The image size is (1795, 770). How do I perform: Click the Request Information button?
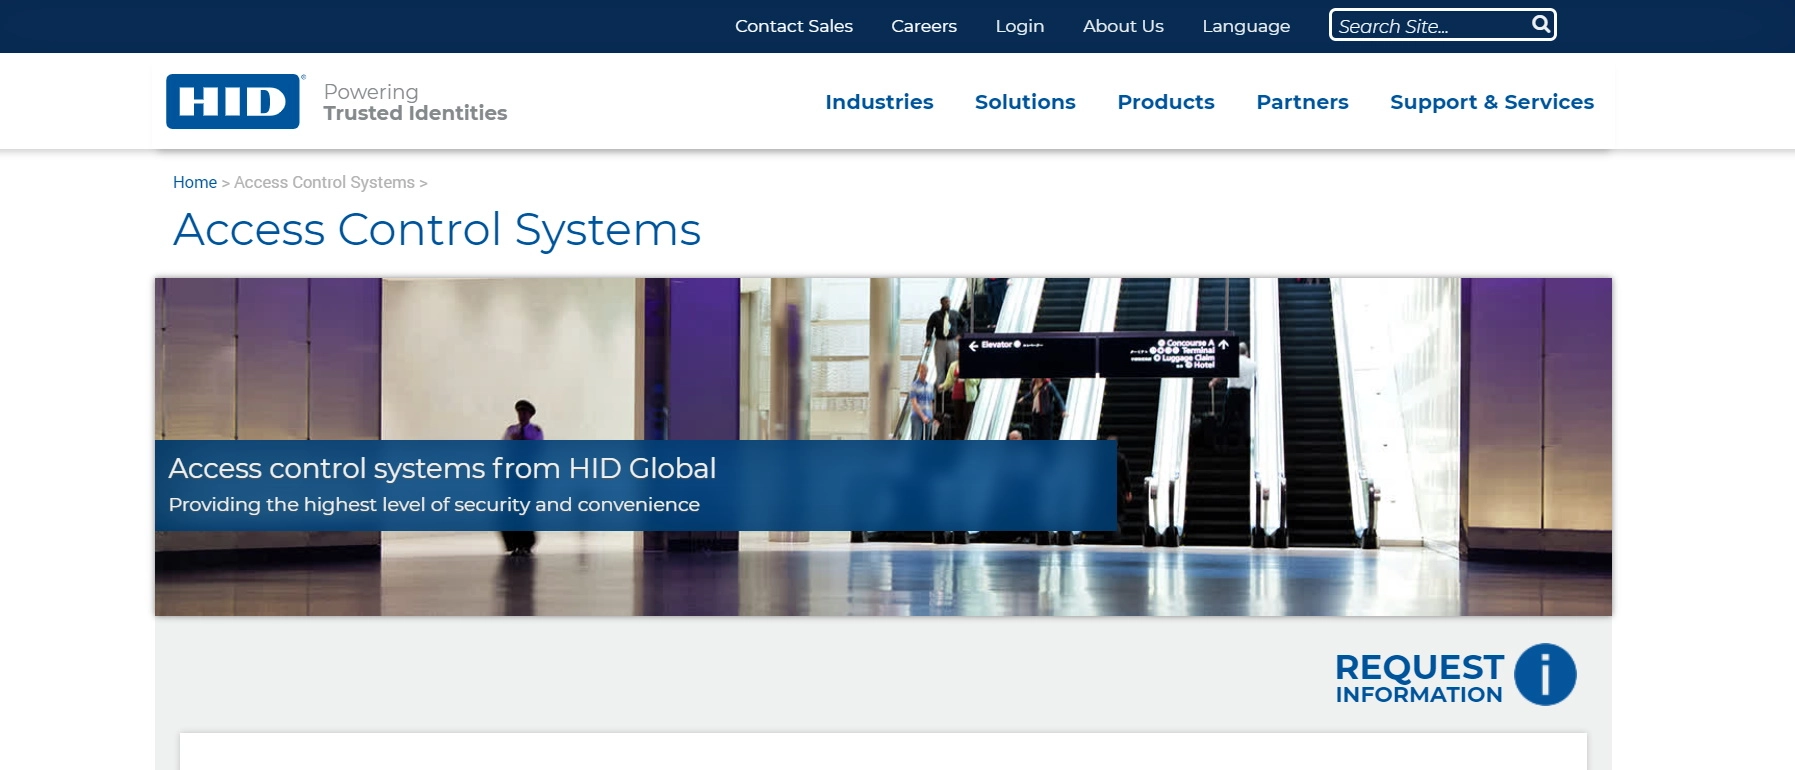point(1456,676)
